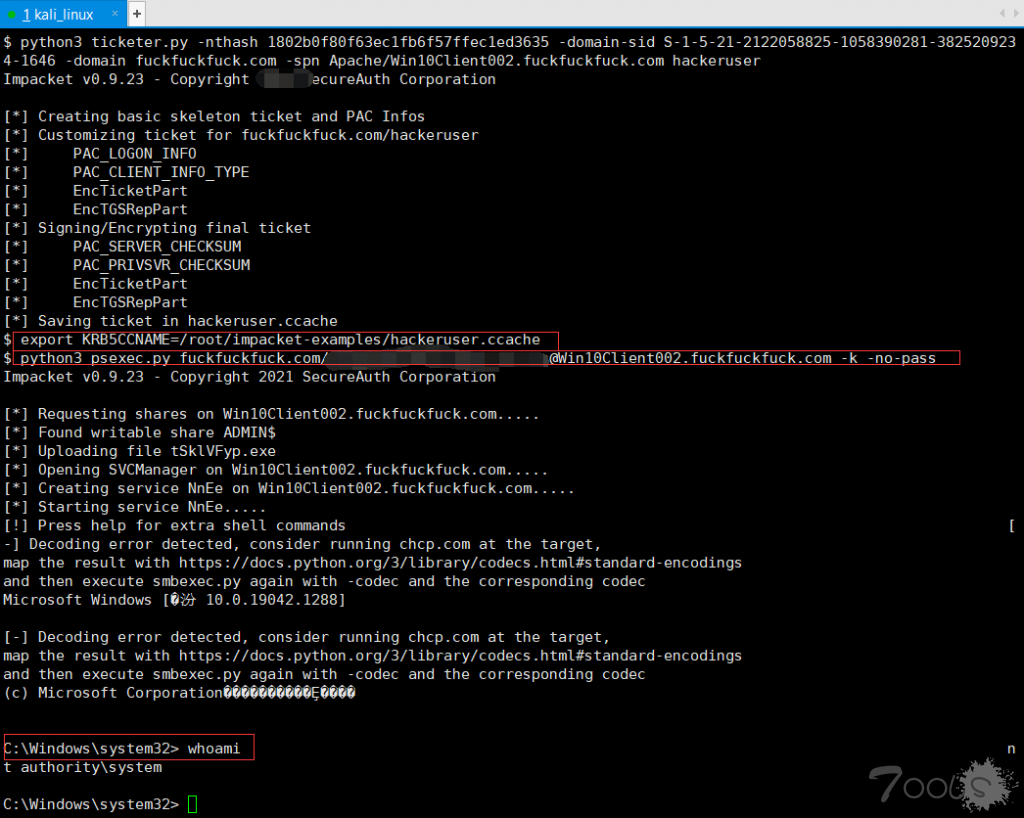The height and width of the screenshot is (818, 1024).
Task: Click the green cursor at the bottom prompt
Action: [x=192, y=804]
